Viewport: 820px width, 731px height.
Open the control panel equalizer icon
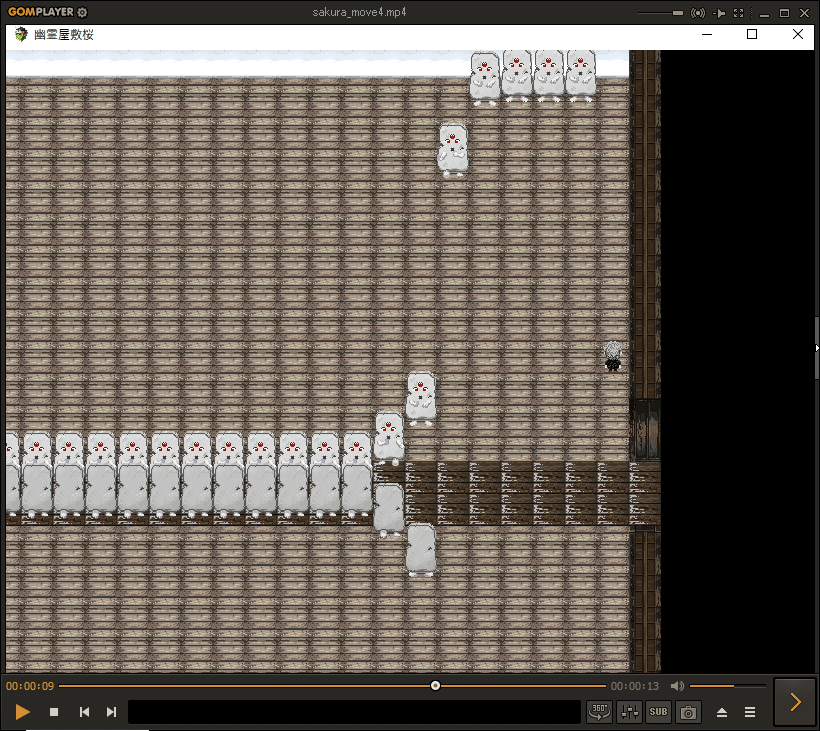[629, 712]
